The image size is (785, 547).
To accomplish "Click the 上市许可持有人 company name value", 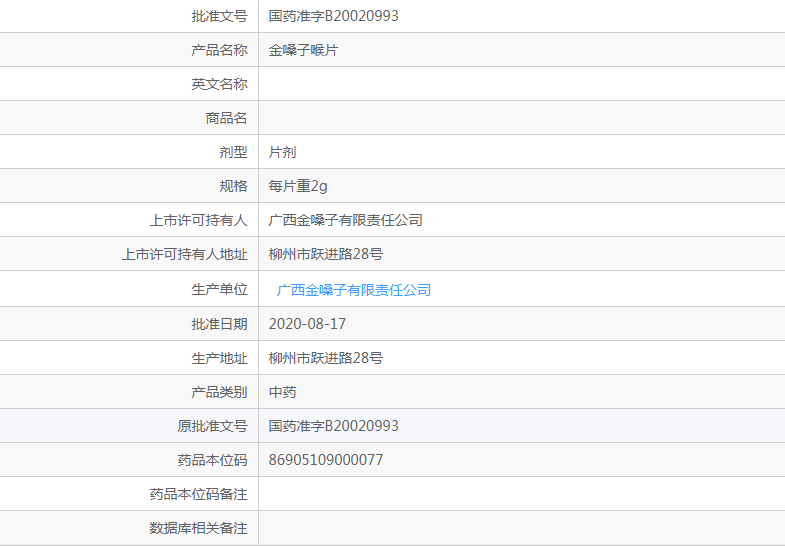I will 345,220.
